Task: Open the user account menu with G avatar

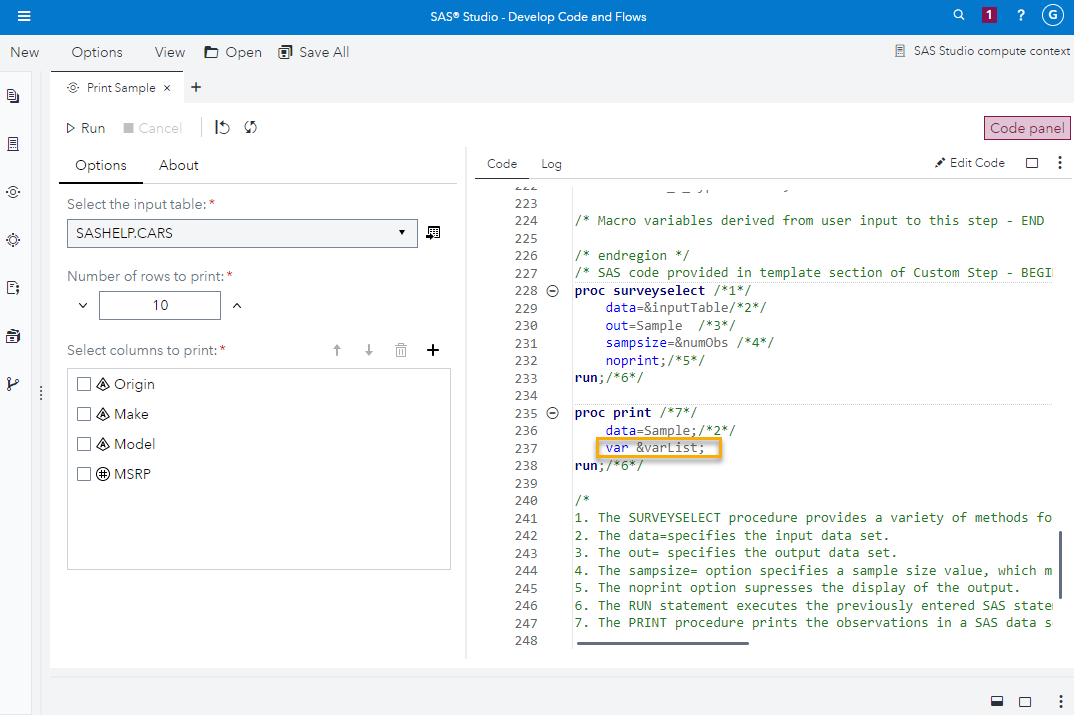Action: click(1051, 15)
